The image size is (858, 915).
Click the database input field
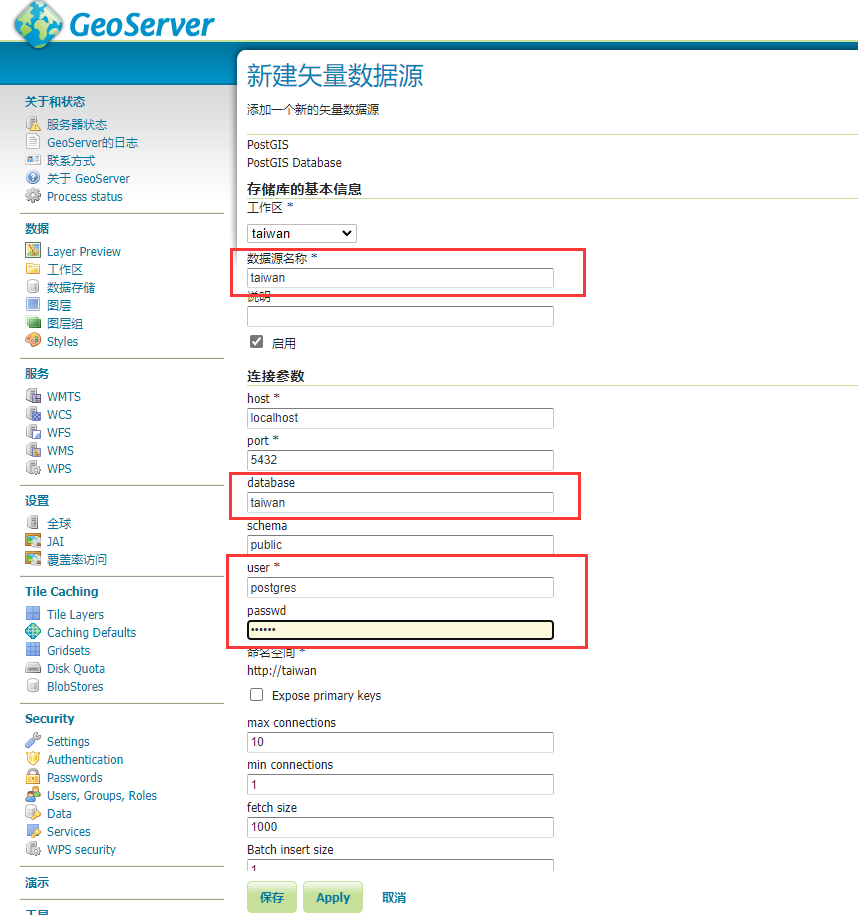pos(400,502)
